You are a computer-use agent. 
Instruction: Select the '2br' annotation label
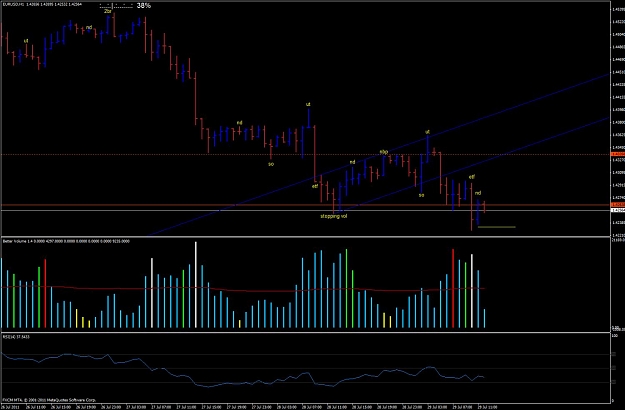(107, 12)
